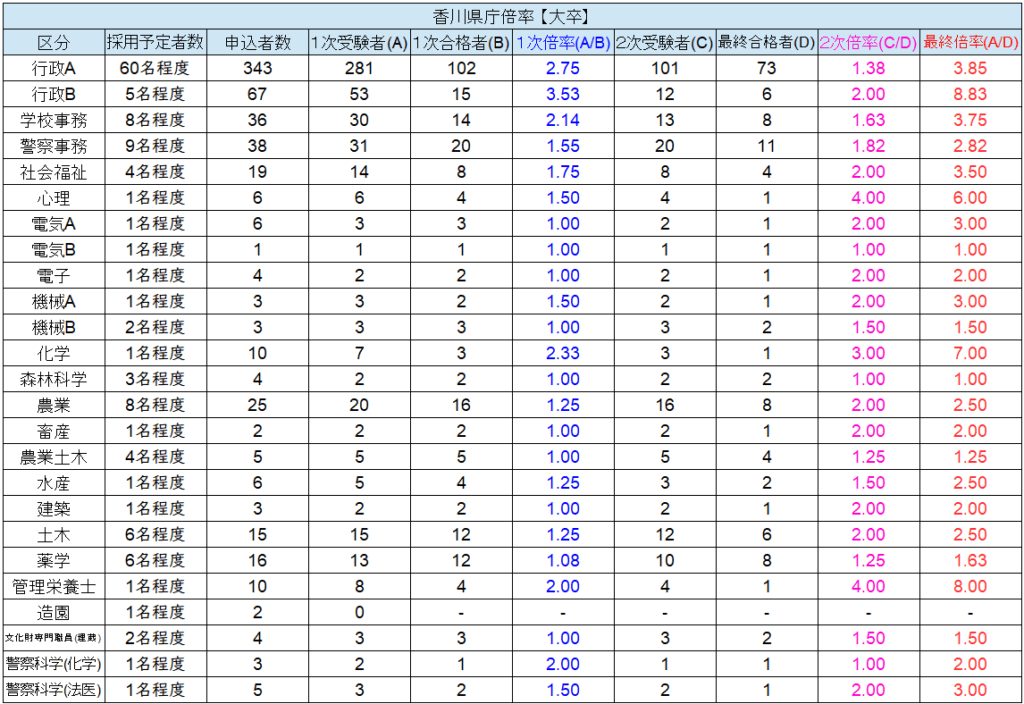Click the 60名程度 cell in 行政A row
Image resolution: width=1024 pixels, height=704 pixels.
click(x=155, y=68)
